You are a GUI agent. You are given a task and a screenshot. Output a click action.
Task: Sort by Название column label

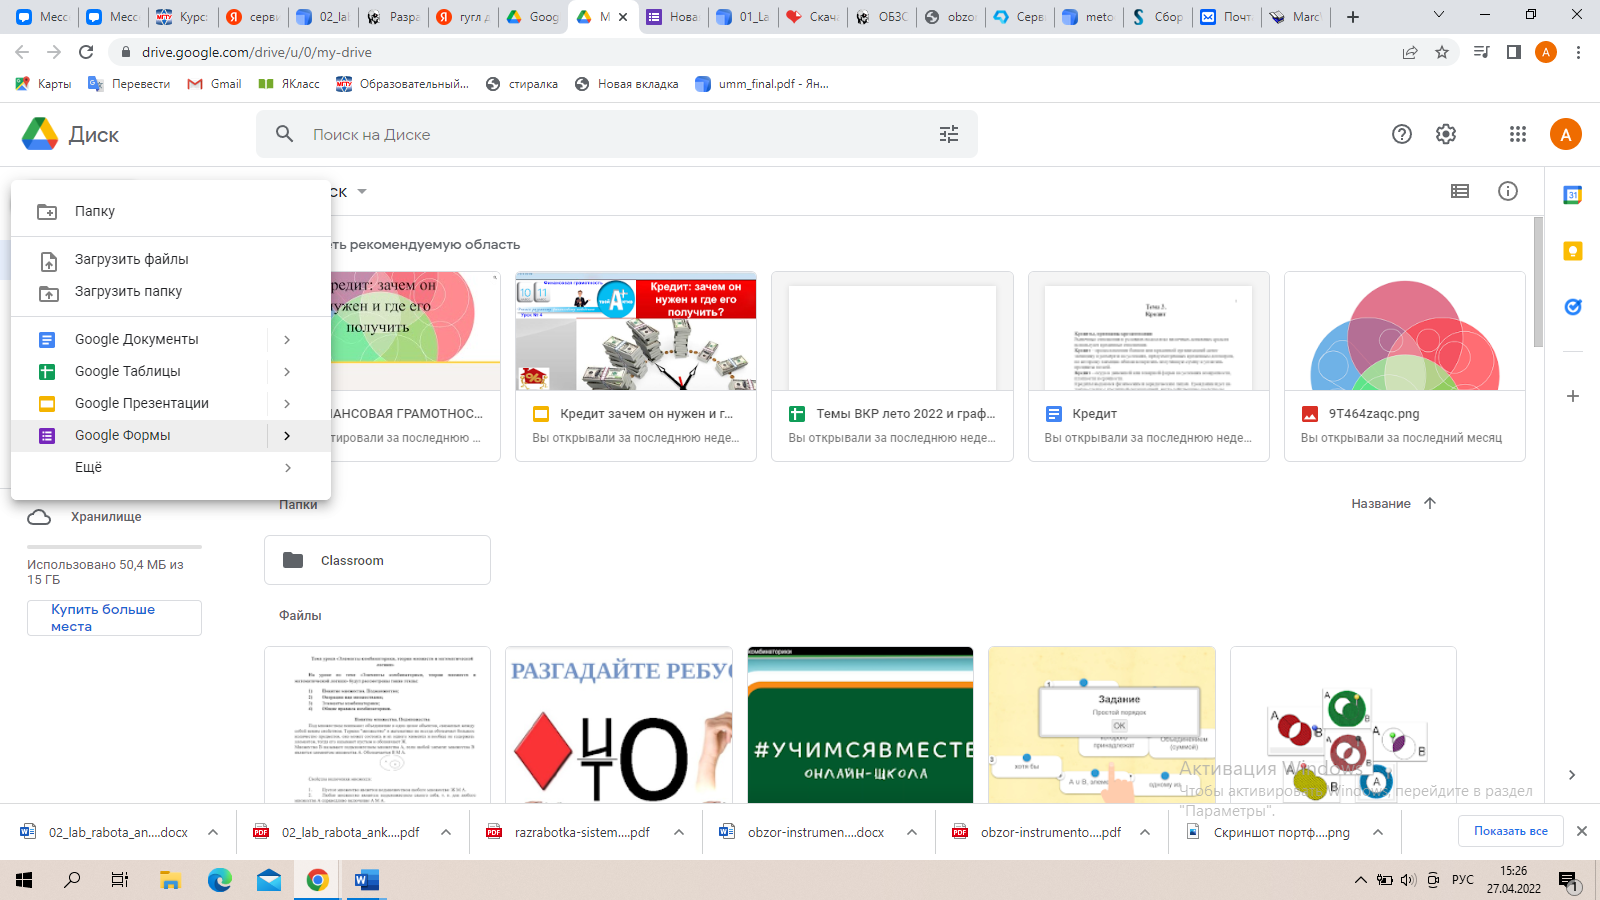(1380, 504)
